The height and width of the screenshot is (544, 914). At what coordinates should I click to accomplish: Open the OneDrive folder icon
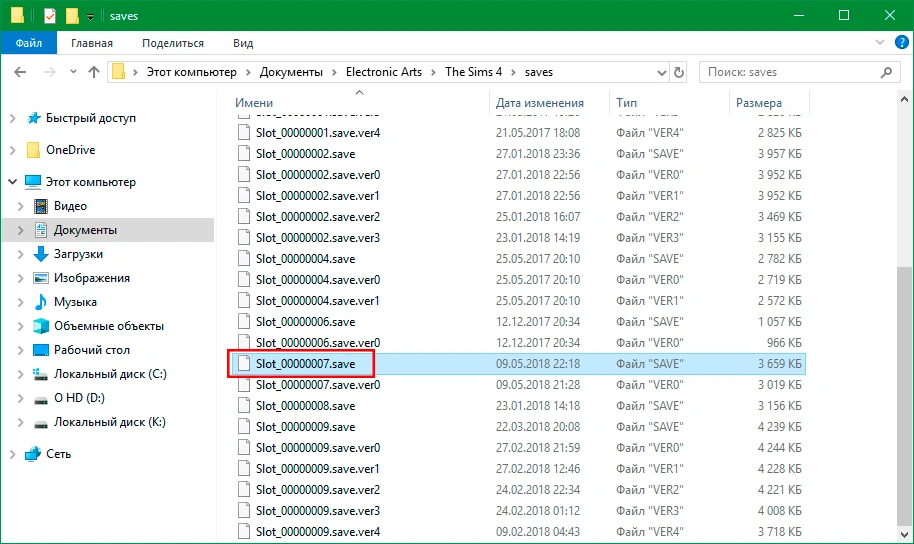pyautogui.click(x=33, y=150)
